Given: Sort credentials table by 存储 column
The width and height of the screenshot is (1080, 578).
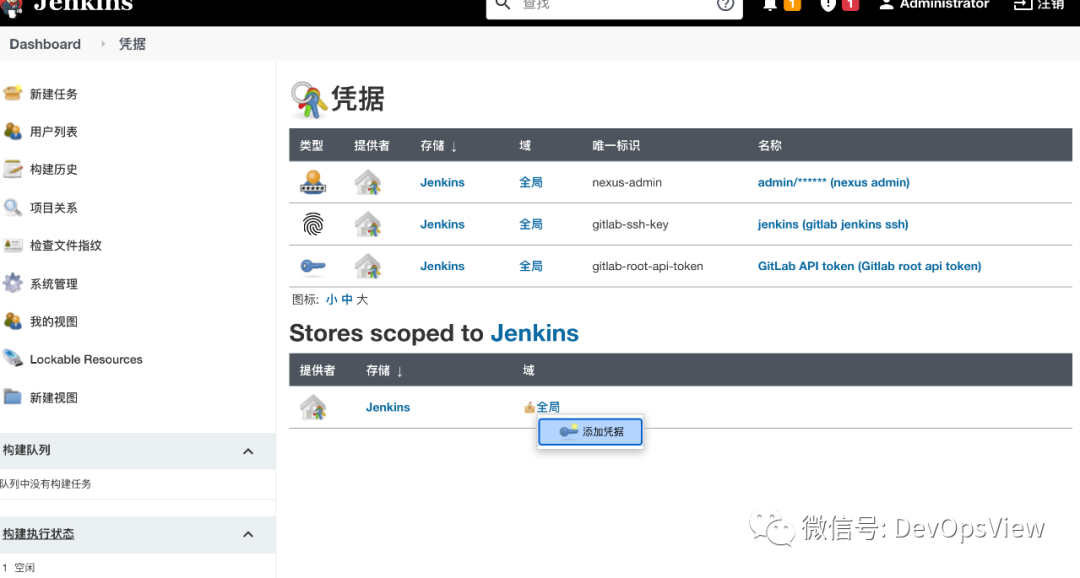Looking at the screenshot, I should [x=439, y=145].
